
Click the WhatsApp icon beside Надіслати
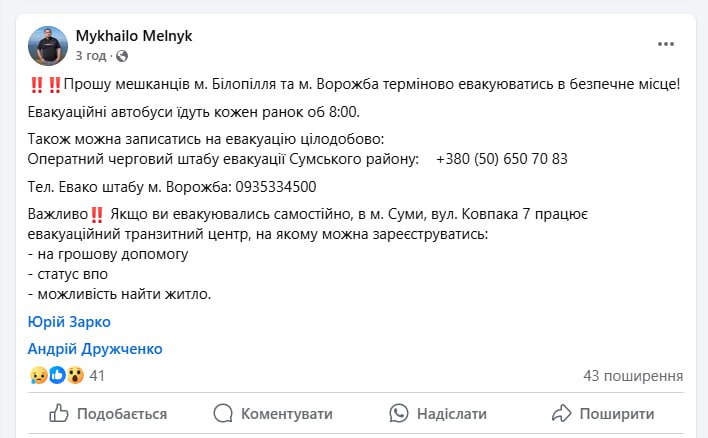400,413
